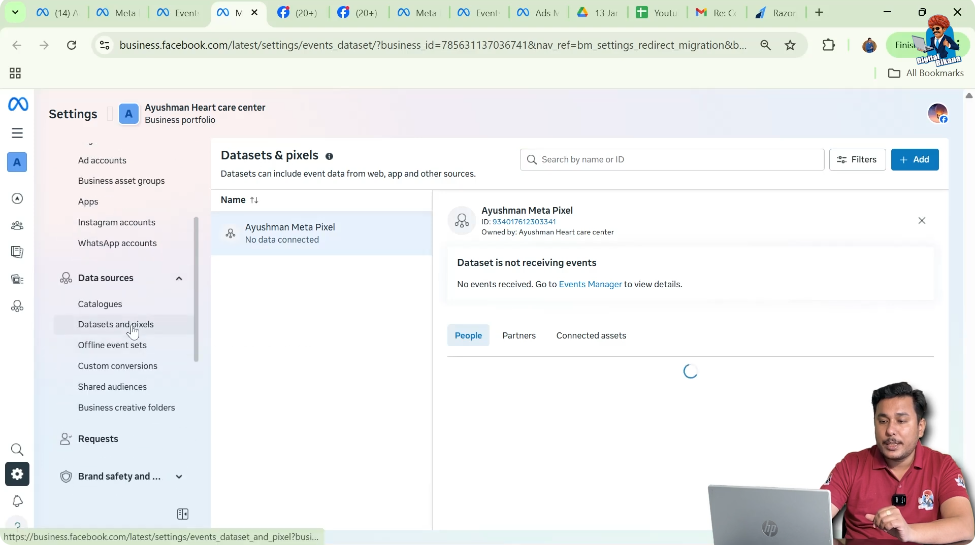Switch to the Connected assets tab
This screenshot has height=545, width=976.
pyautogui.click(x=591, y=336)
